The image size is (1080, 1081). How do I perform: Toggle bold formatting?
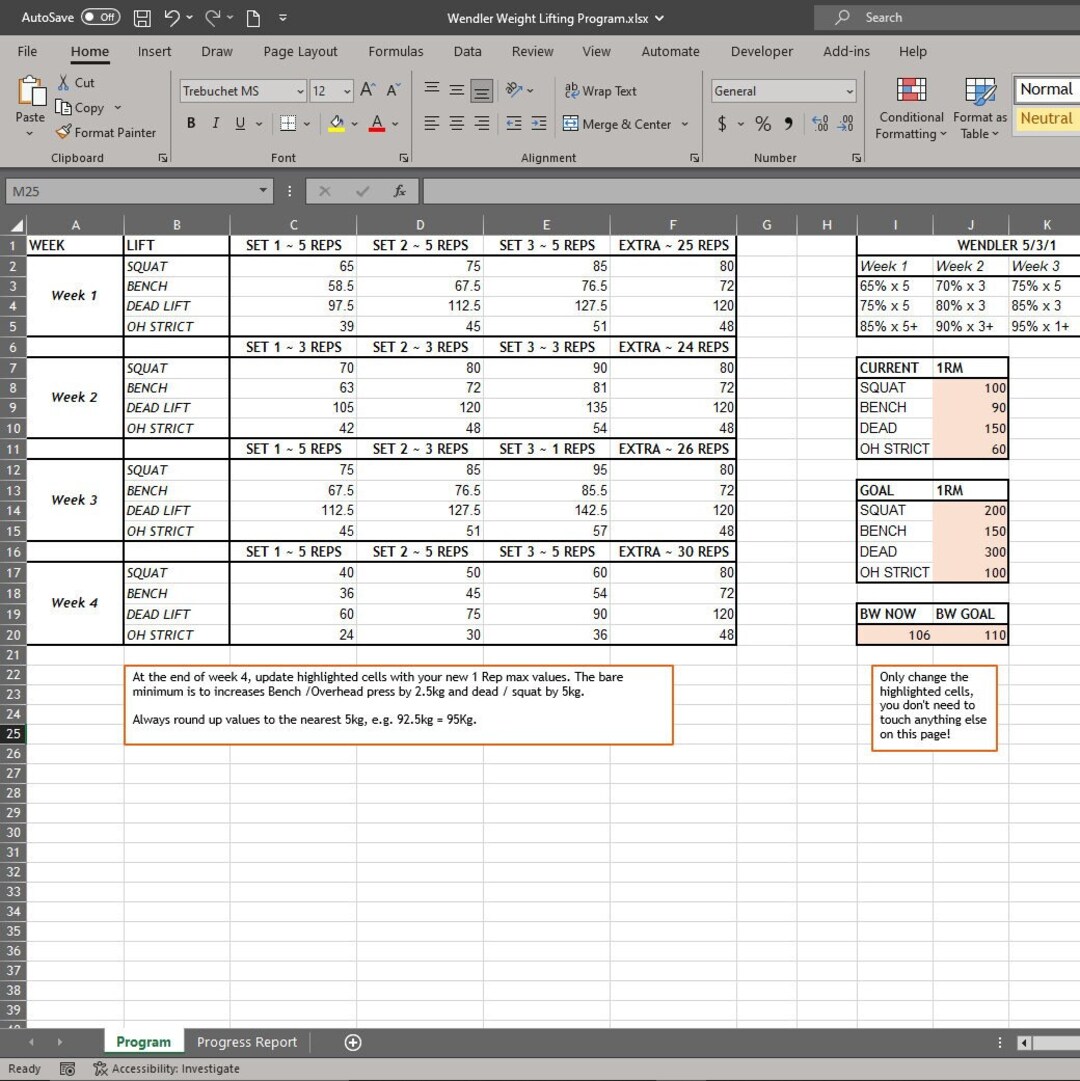pyautogui.click(x=190, y=123)
